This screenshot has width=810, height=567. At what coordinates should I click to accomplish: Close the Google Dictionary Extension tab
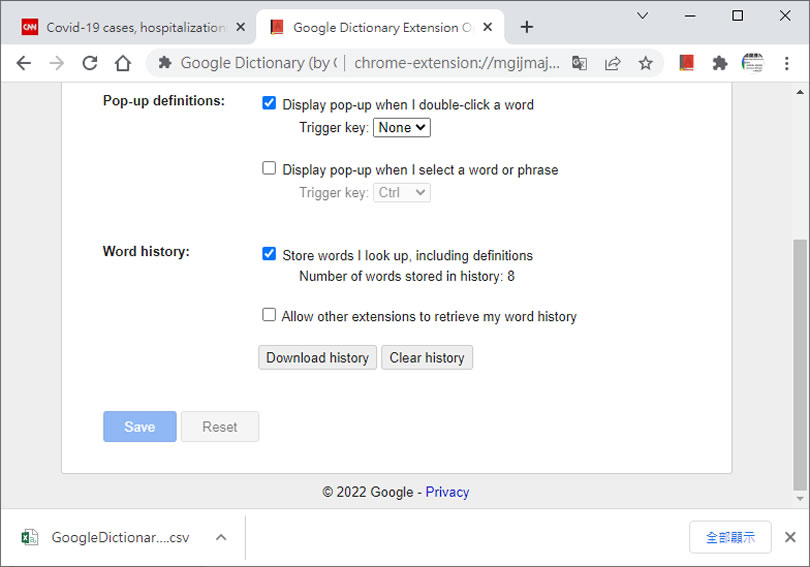(x=487, y=27)
